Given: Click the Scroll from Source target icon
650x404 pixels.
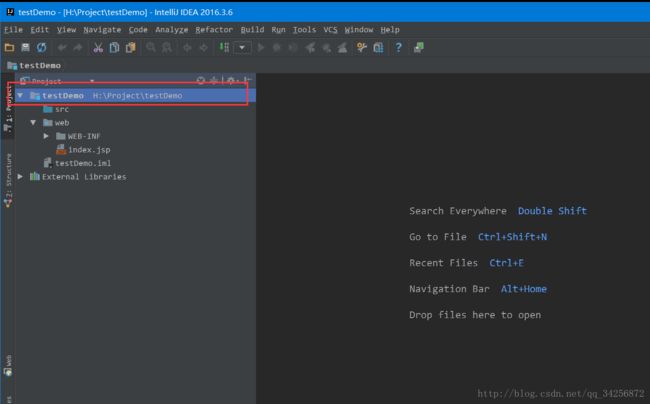Looking at the screenshot, I should (x=201, y=80).
